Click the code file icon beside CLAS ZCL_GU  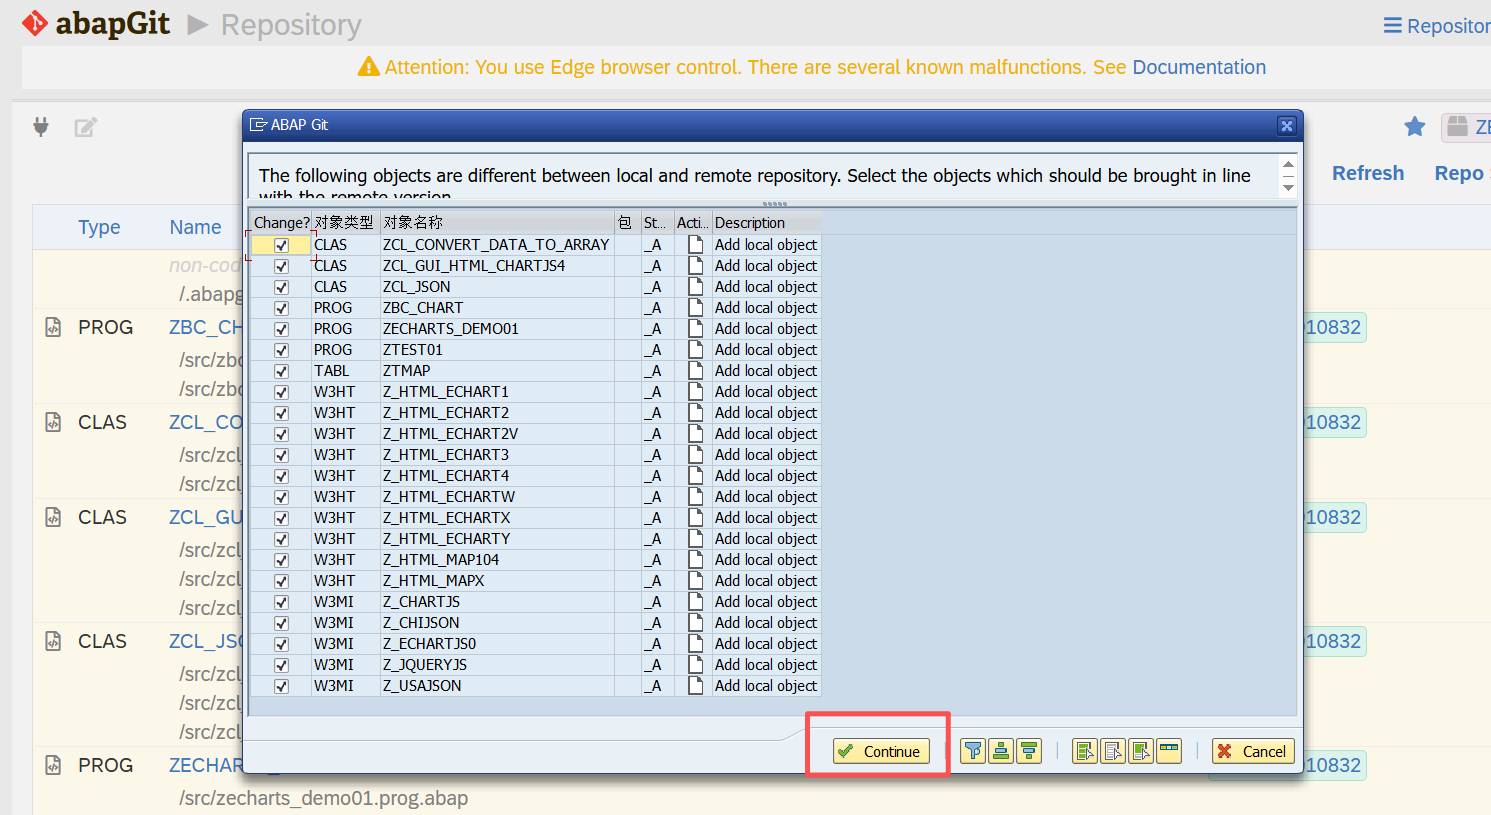(53, 517)
